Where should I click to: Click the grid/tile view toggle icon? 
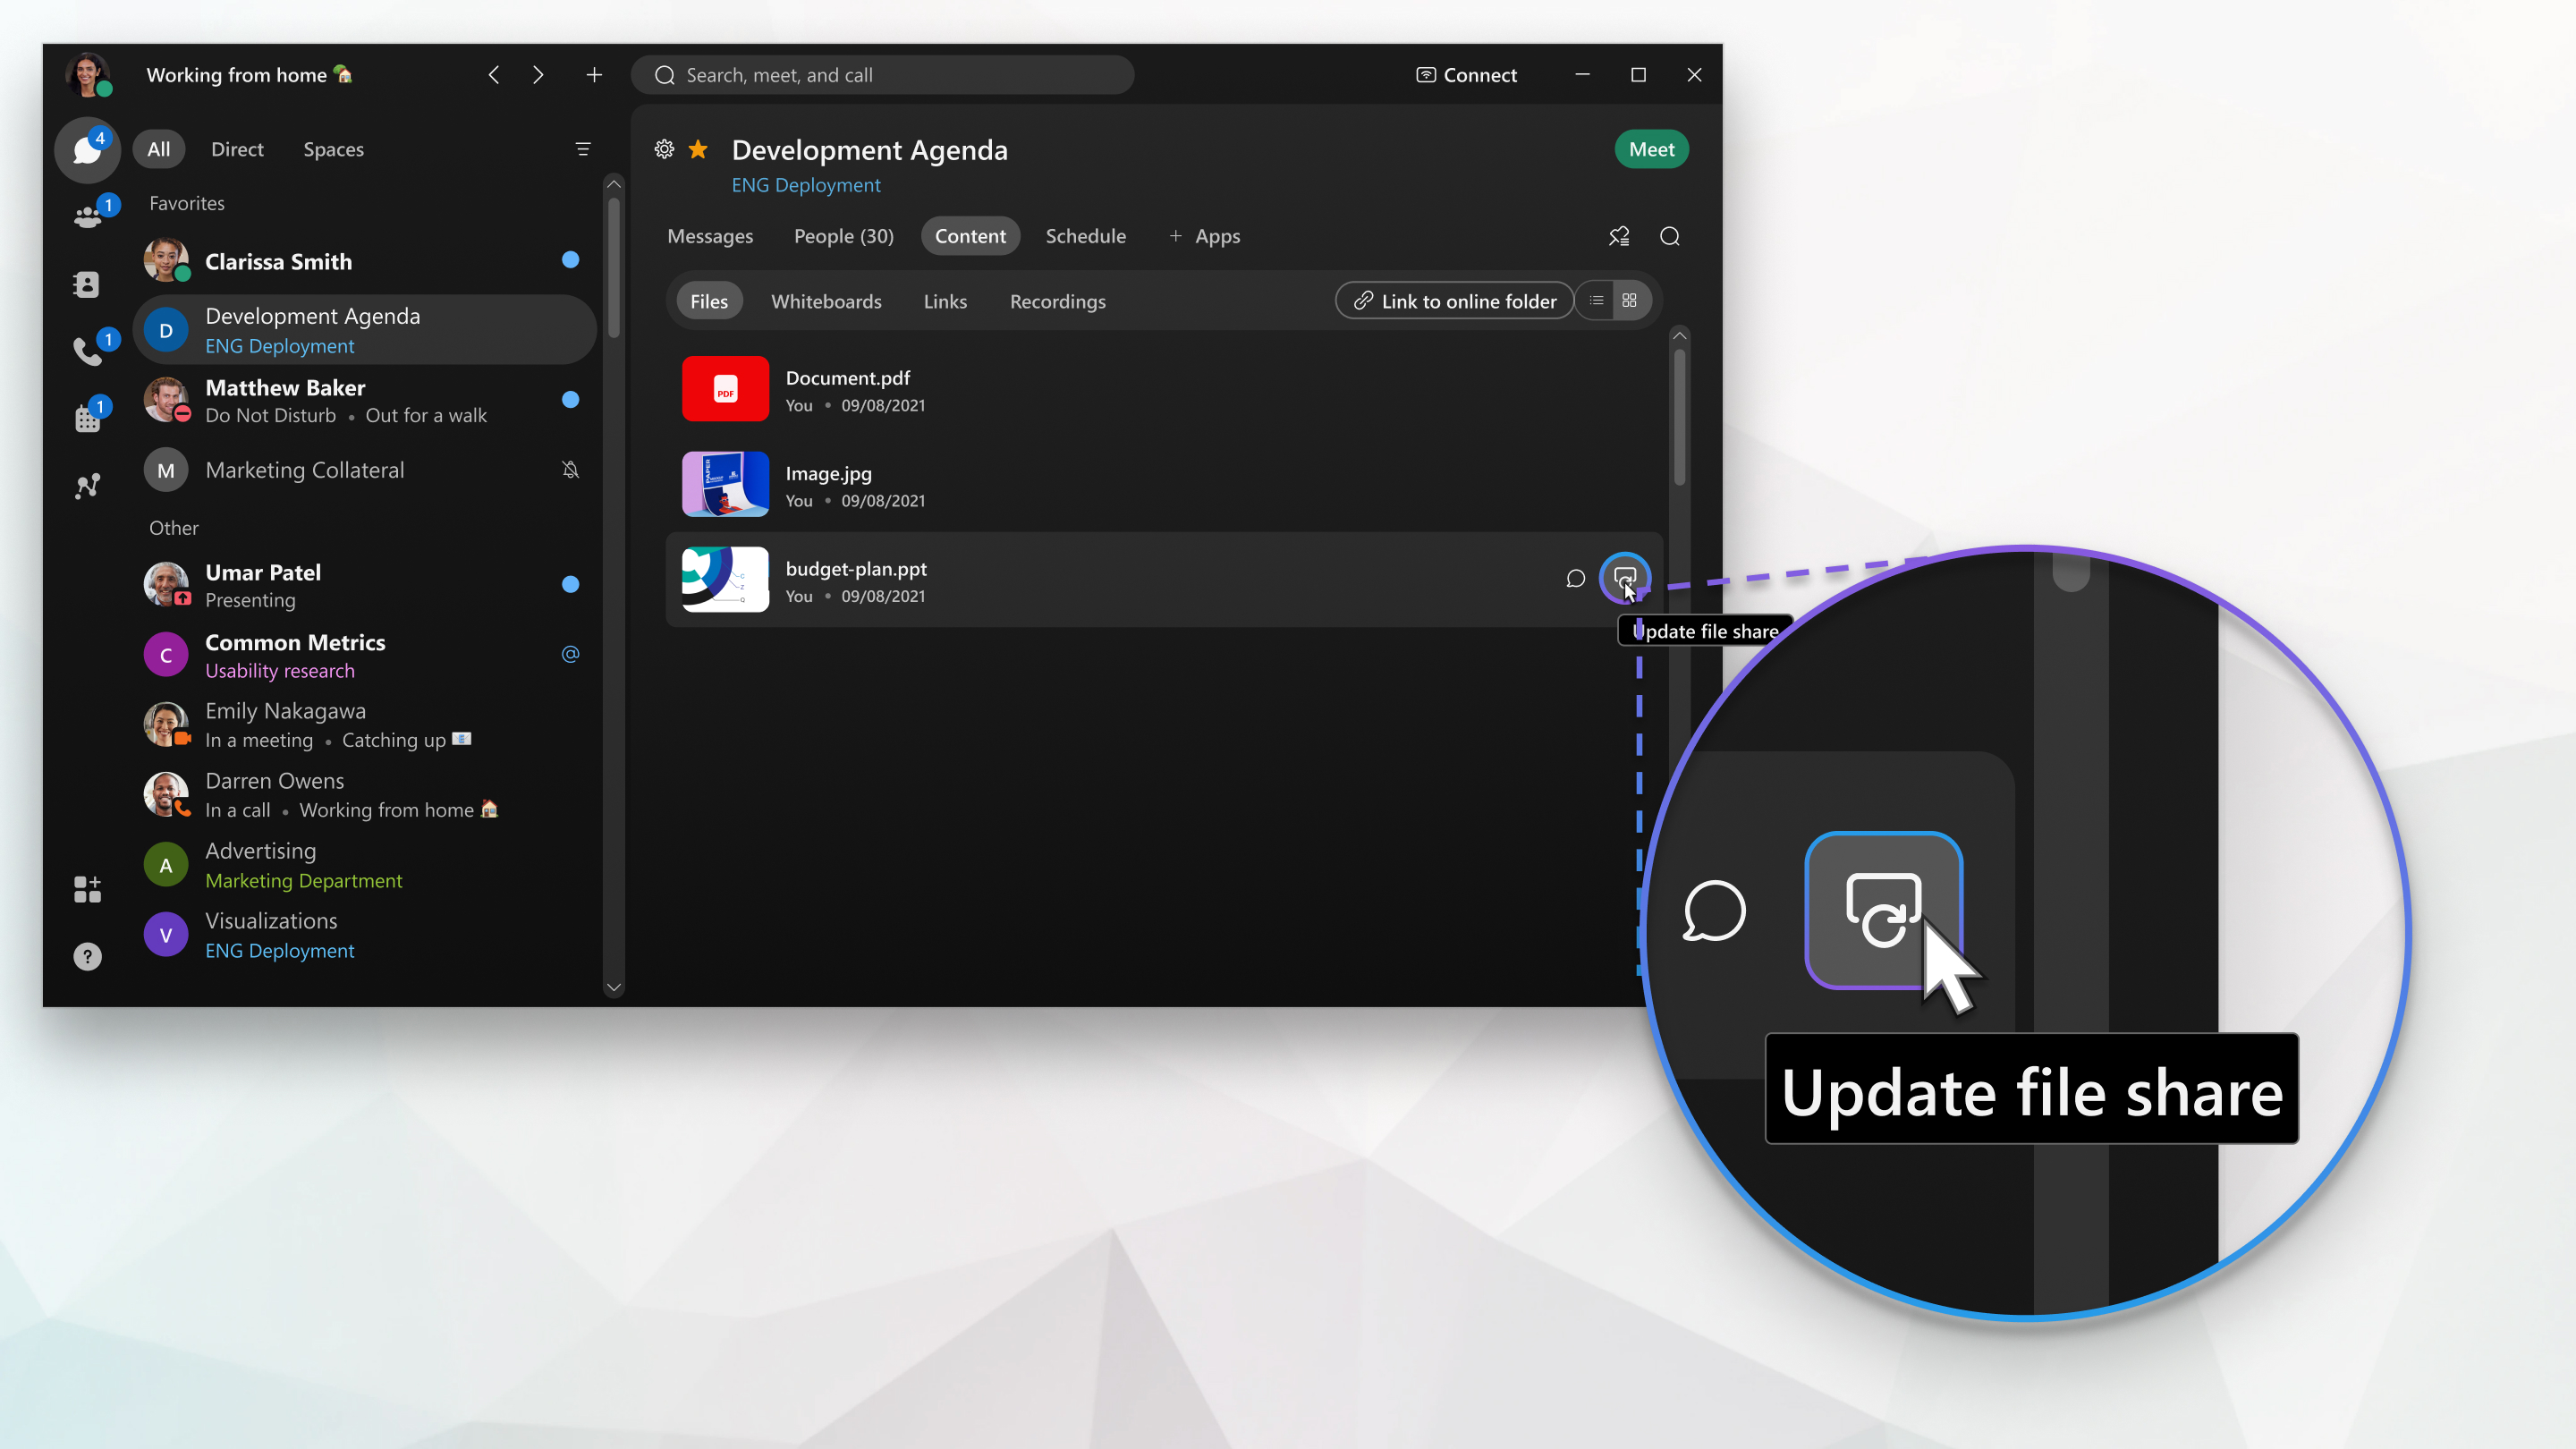tap(1630, 301)
